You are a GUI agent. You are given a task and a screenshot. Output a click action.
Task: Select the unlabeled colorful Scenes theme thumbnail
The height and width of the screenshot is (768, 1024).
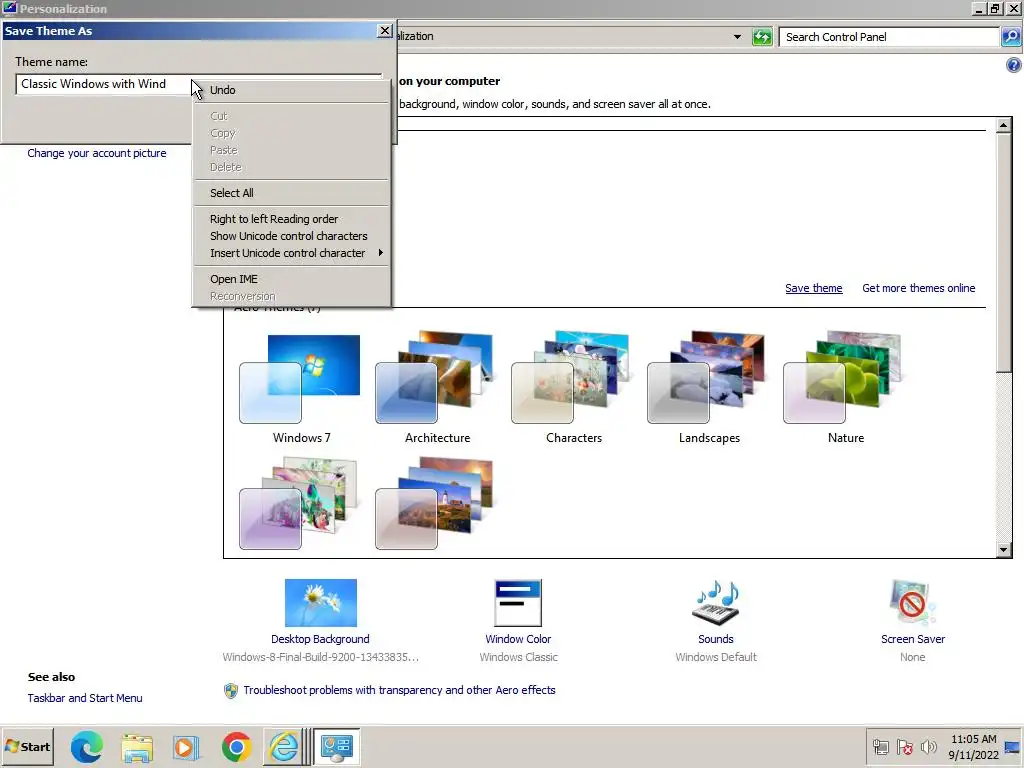pyautogui.click(x=300, y=503)
